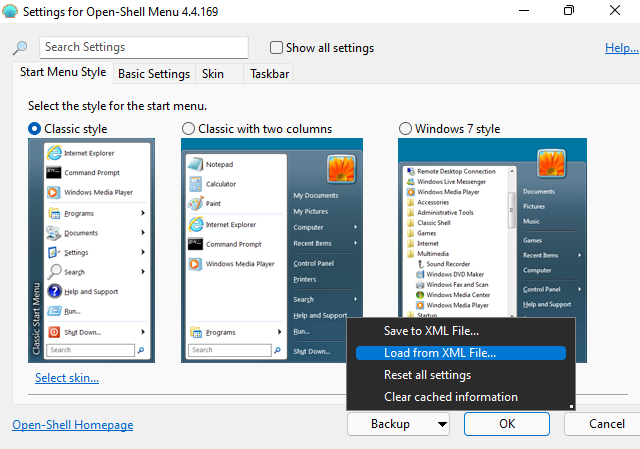Click Remote Desktop Connection icon in Windows 7 preview
The image size is (640, 449).
(x=411, y=171)
